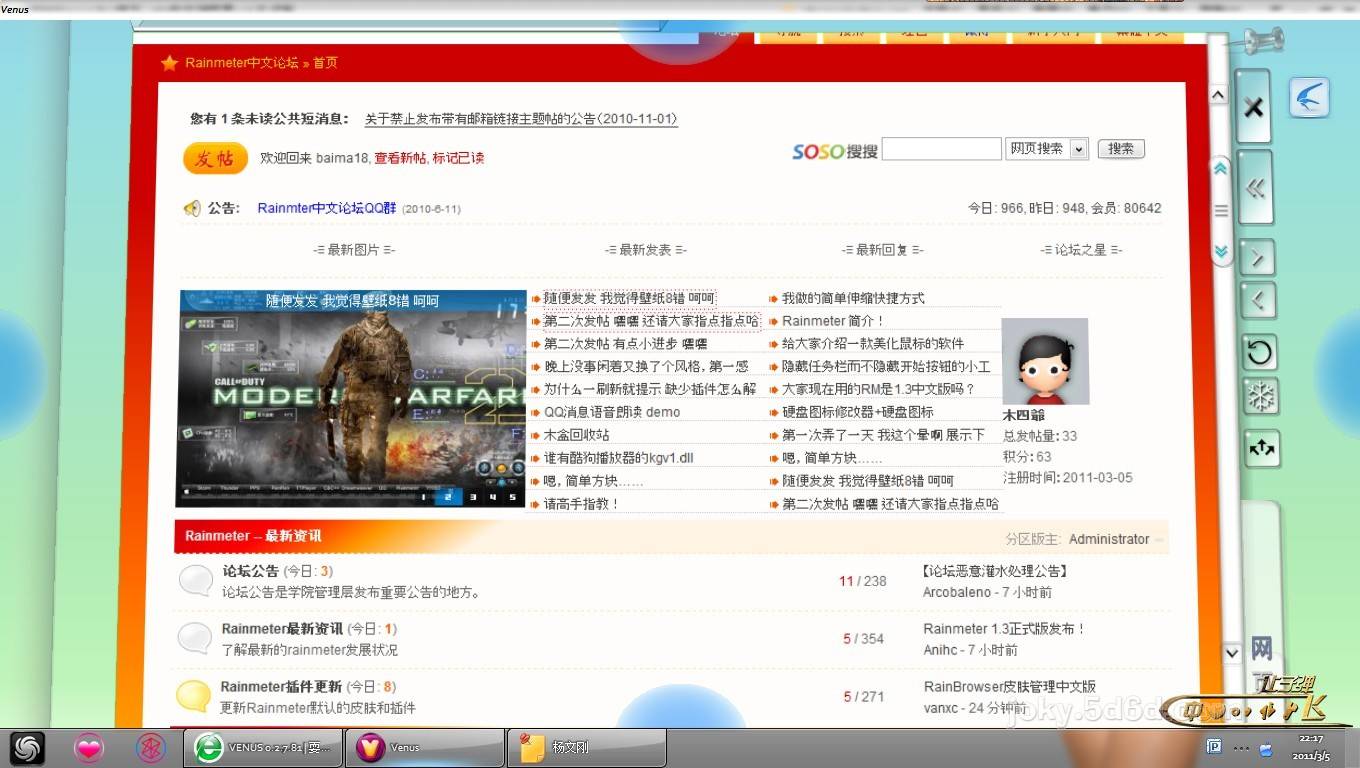Open the reply Rainmeter 简介！

pos(834,321)
